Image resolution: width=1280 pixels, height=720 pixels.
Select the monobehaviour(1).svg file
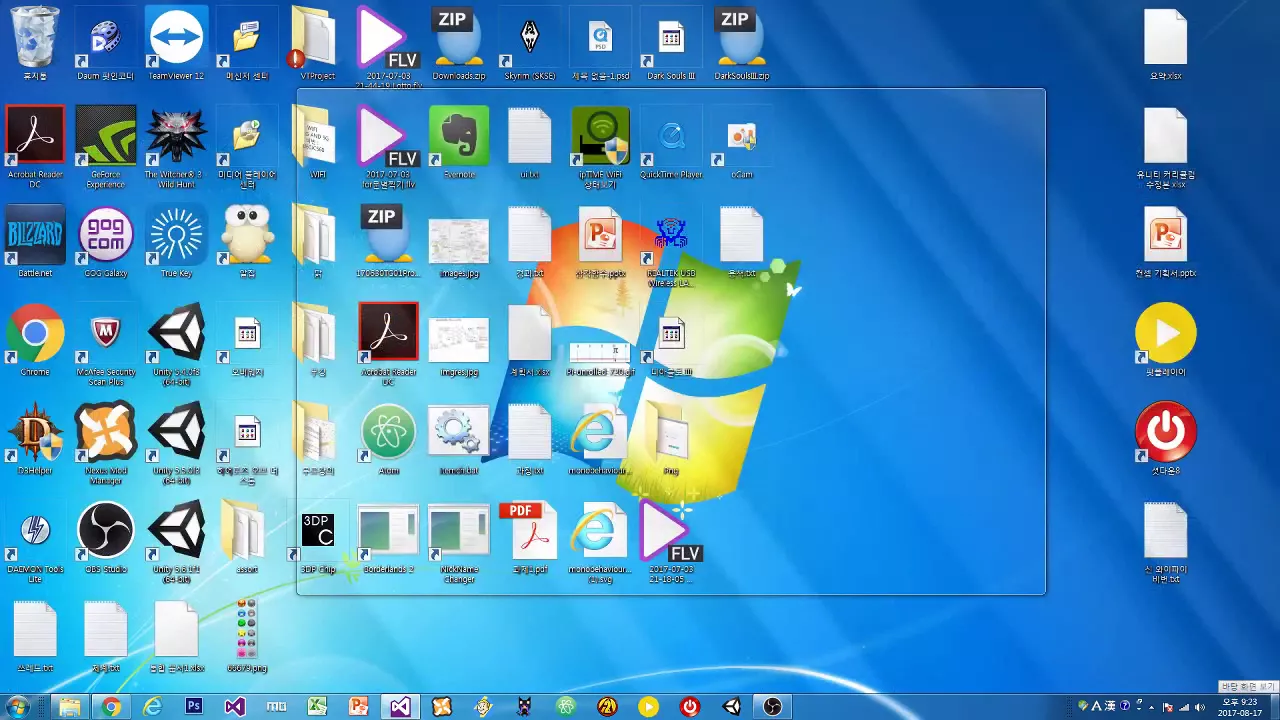(600, 541)
